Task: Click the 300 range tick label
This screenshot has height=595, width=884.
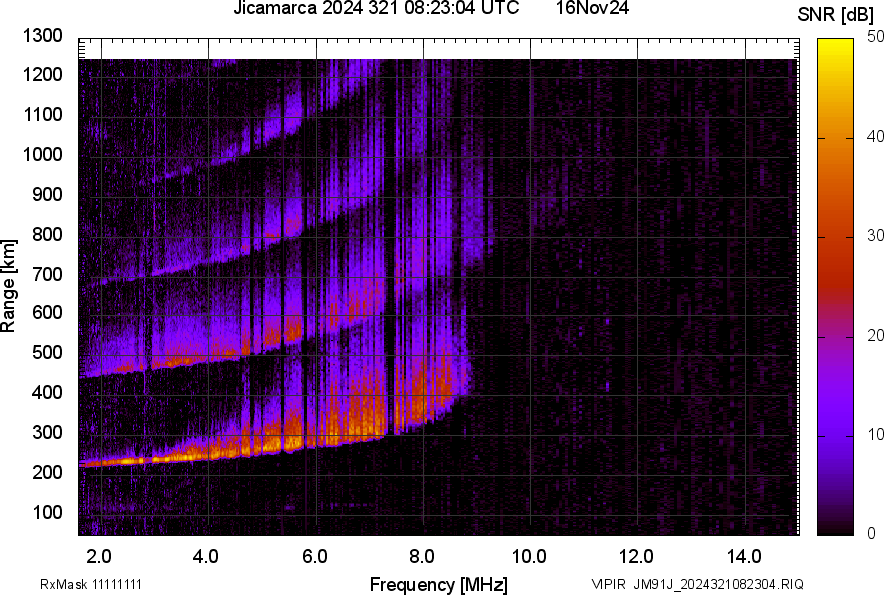Action: tap(47, 433)
